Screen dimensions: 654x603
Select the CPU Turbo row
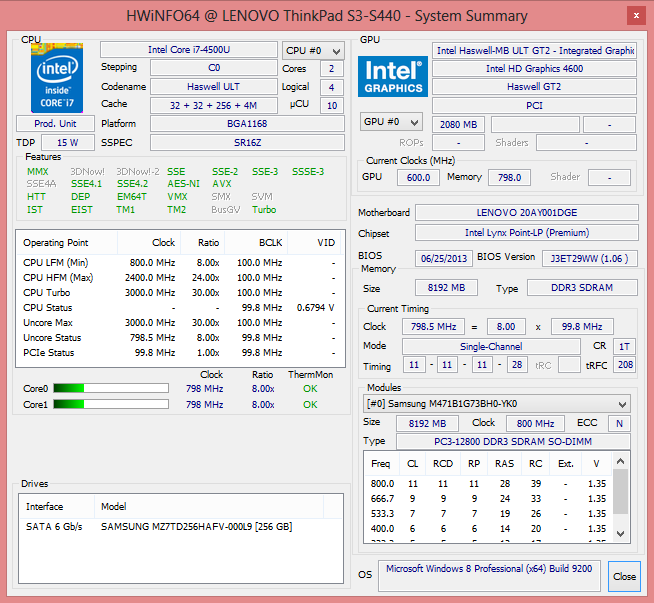point(180,293)
